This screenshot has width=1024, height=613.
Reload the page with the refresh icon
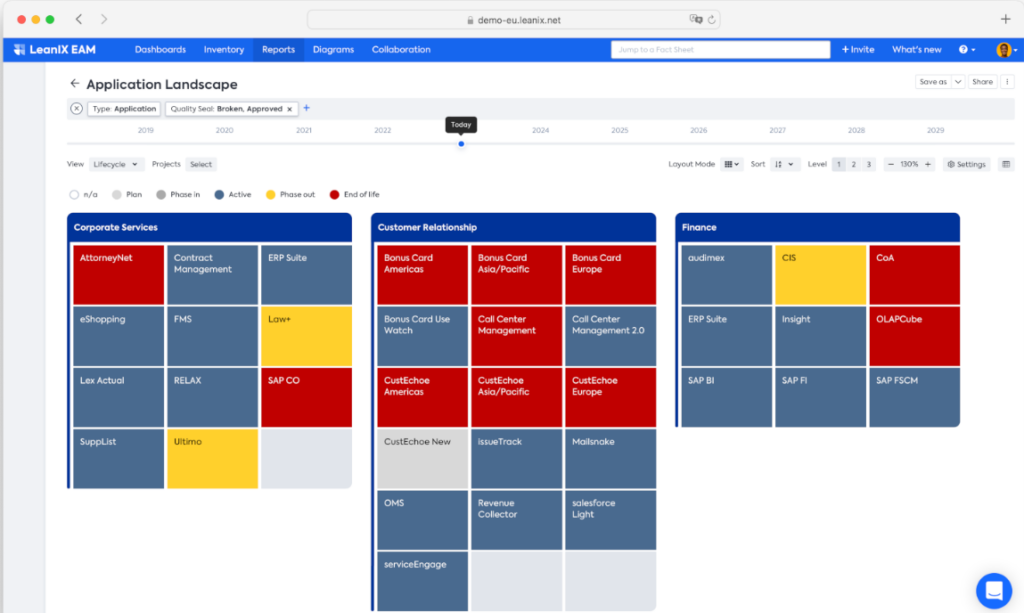coord(711,20)
